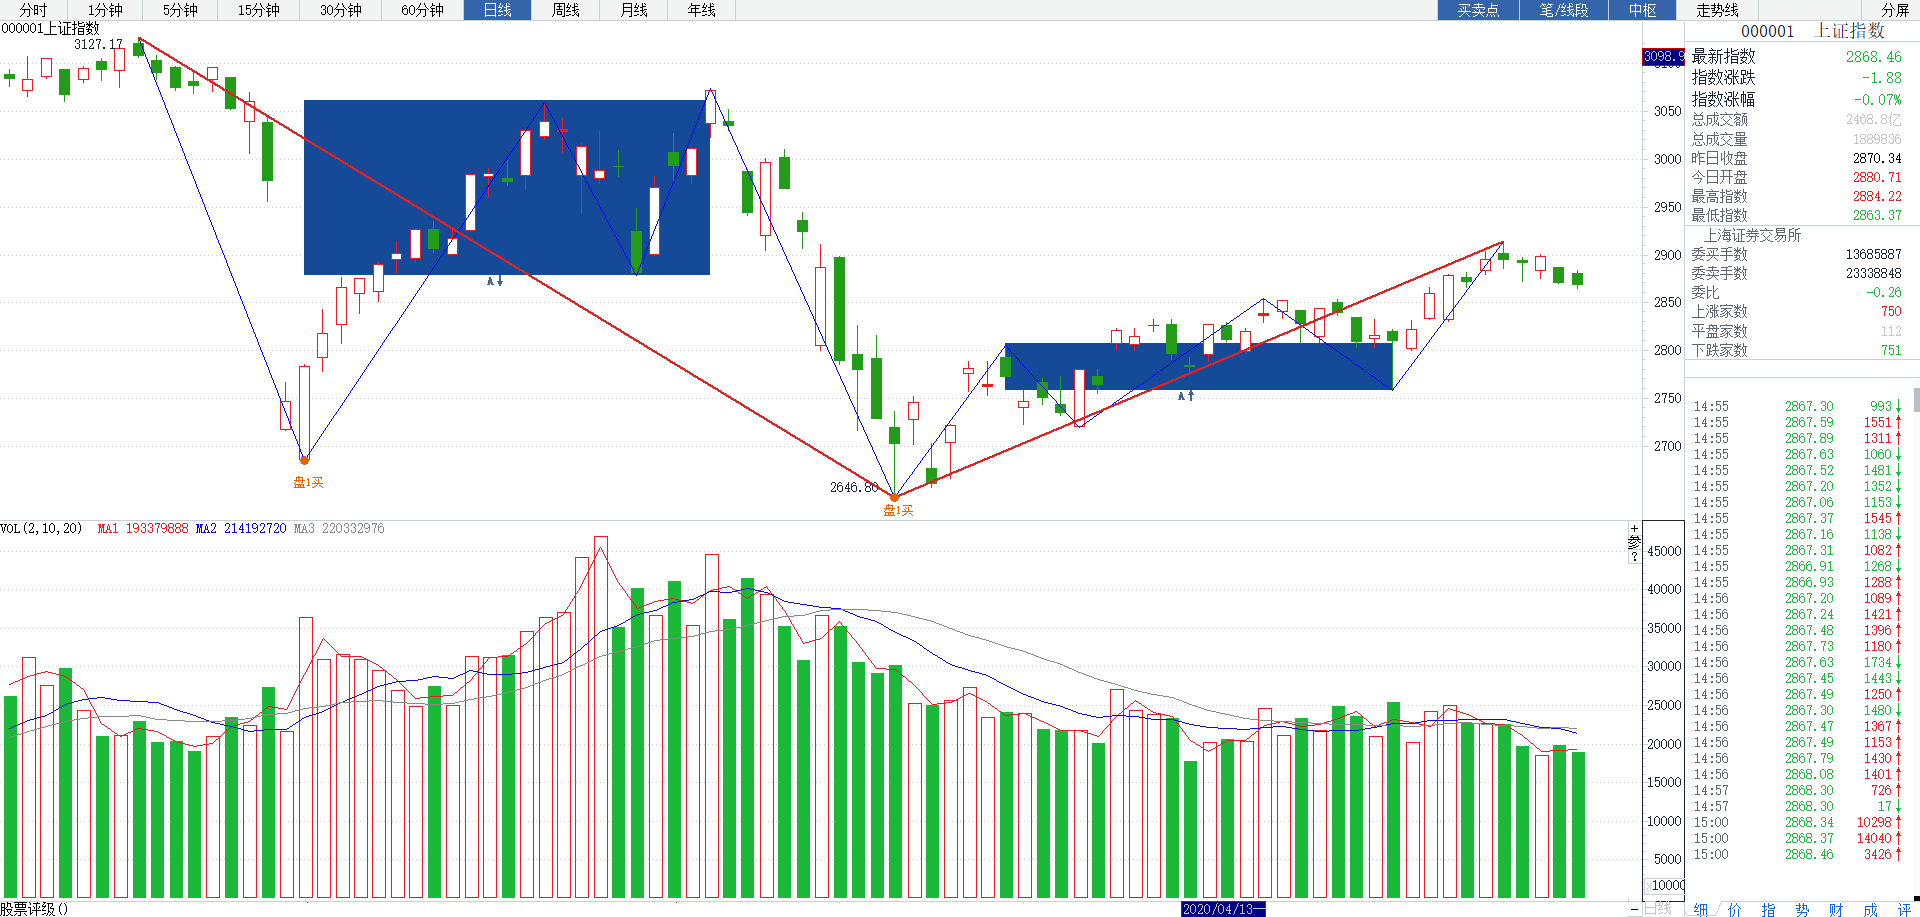This screenshot has height=917, width=1920.
Task: Toggle the 走势线 trend line overlay
Action: [x=1718, y=10]
